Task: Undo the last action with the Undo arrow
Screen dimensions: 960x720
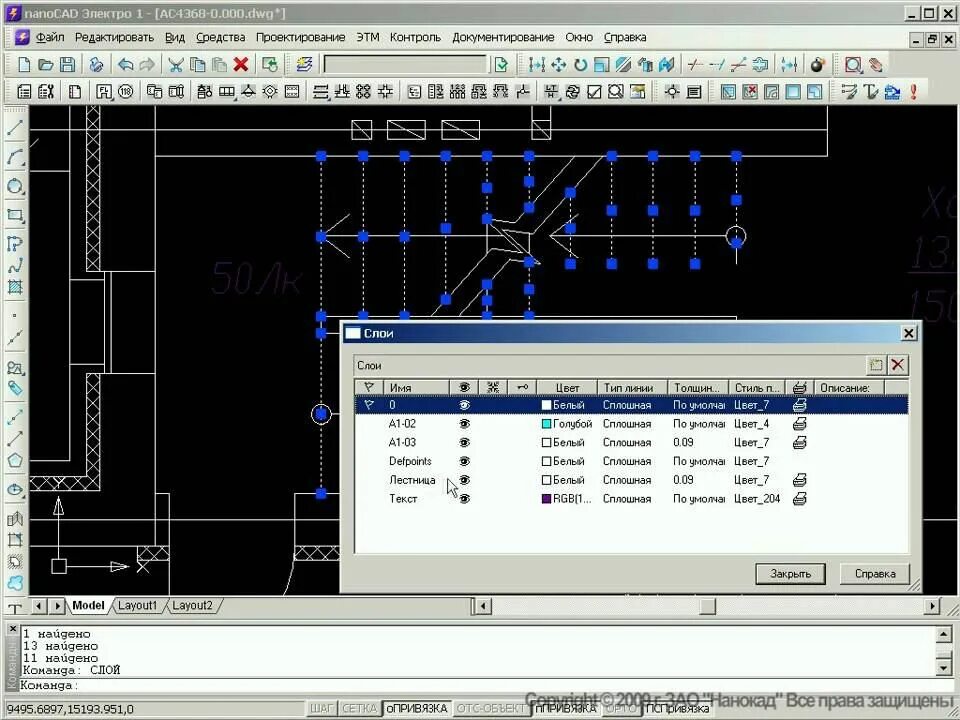Action: point(125,64)
